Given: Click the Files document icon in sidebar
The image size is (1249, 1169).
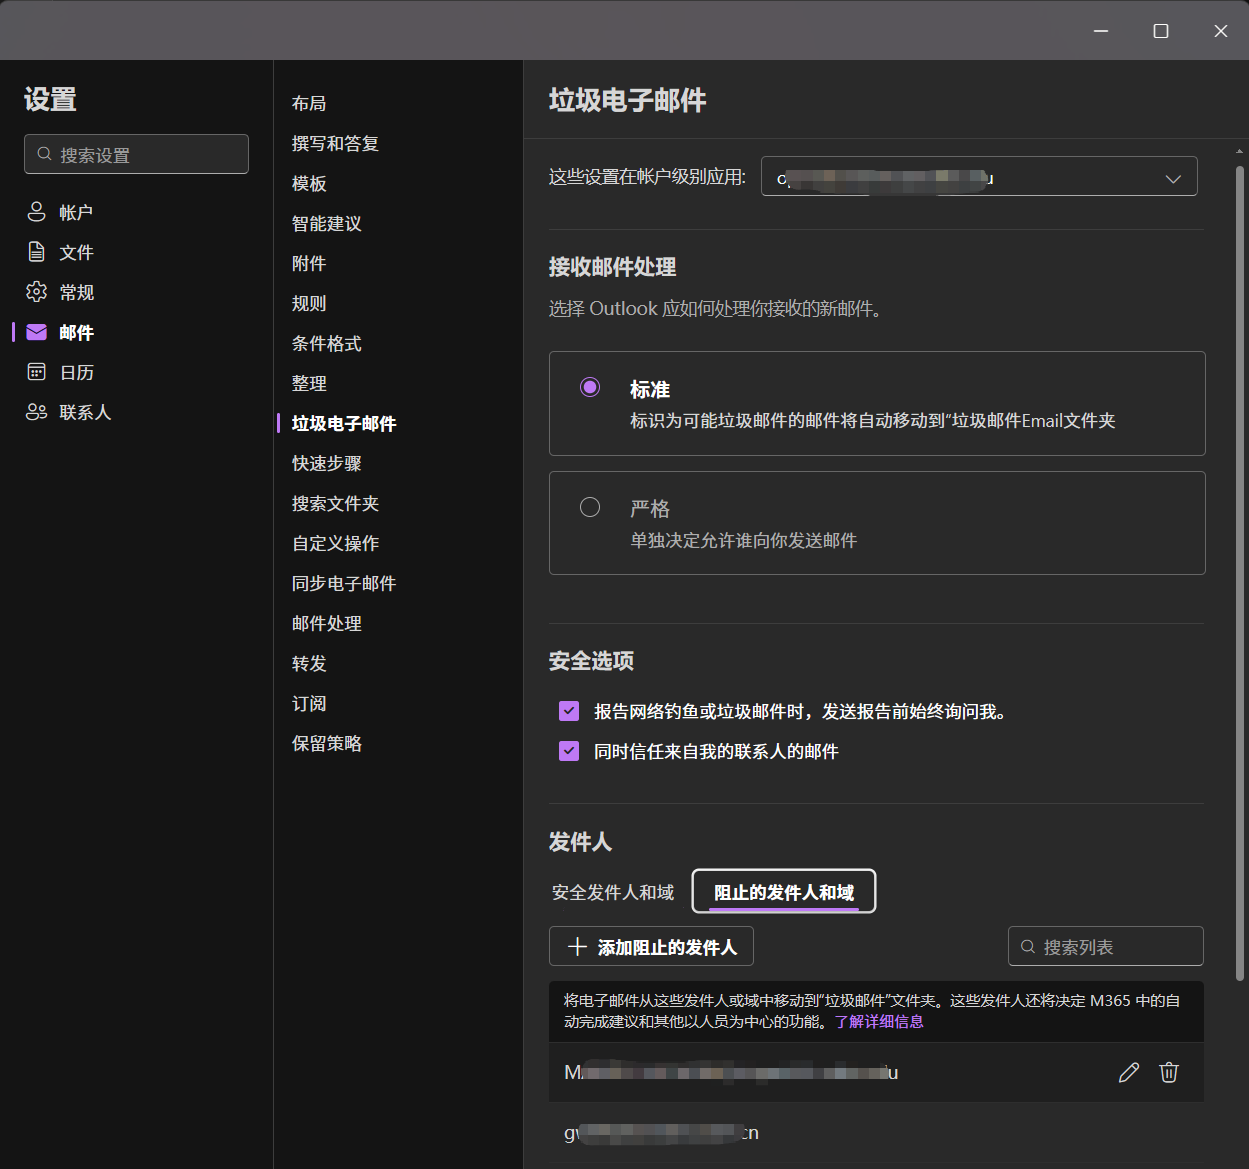Looking at the screenshot, I should (37, 252).
